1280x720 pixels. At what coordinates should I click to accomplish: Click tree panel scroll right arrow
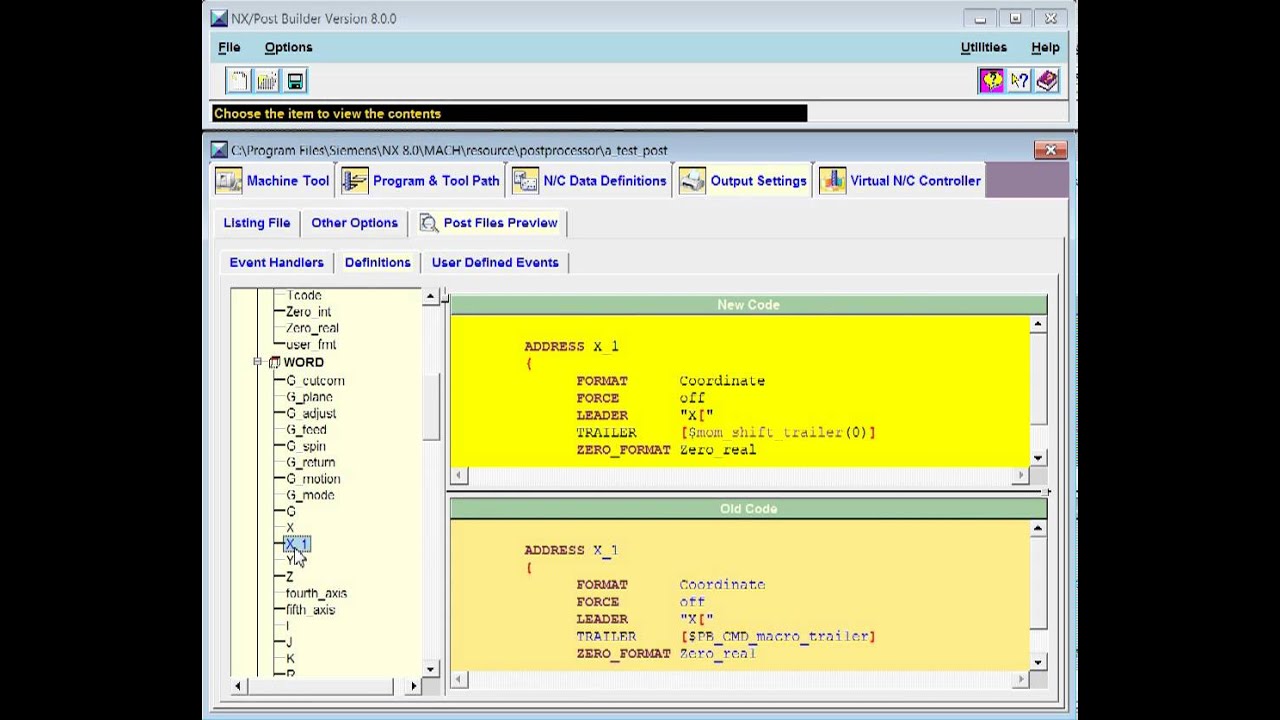point(413,686)
